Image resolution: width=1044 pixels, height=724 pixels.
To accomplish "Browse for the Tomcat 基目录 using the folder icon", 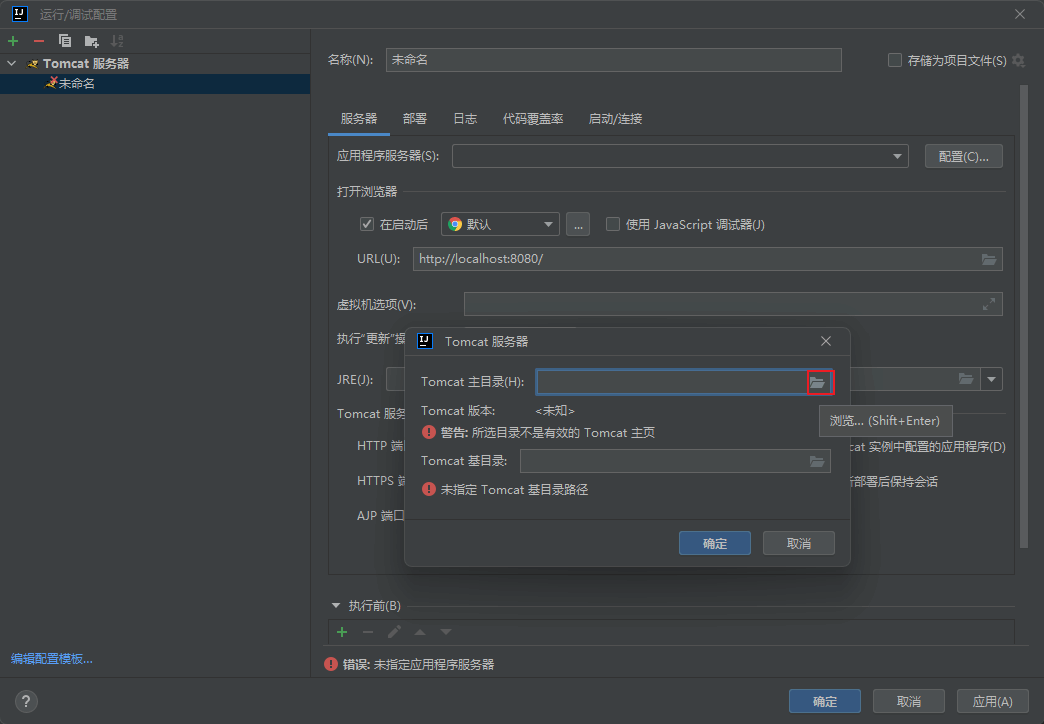I will tap(817, 461).
